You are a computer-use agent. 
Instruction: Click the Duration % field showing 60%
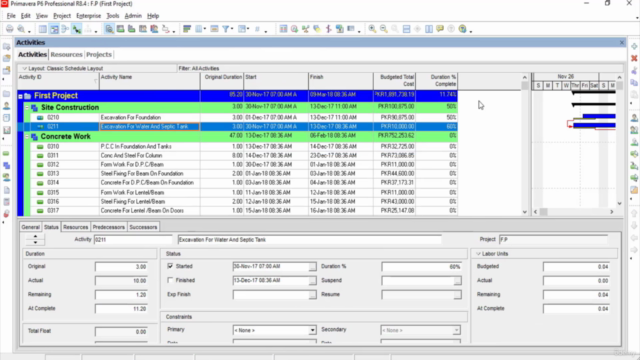421,267
